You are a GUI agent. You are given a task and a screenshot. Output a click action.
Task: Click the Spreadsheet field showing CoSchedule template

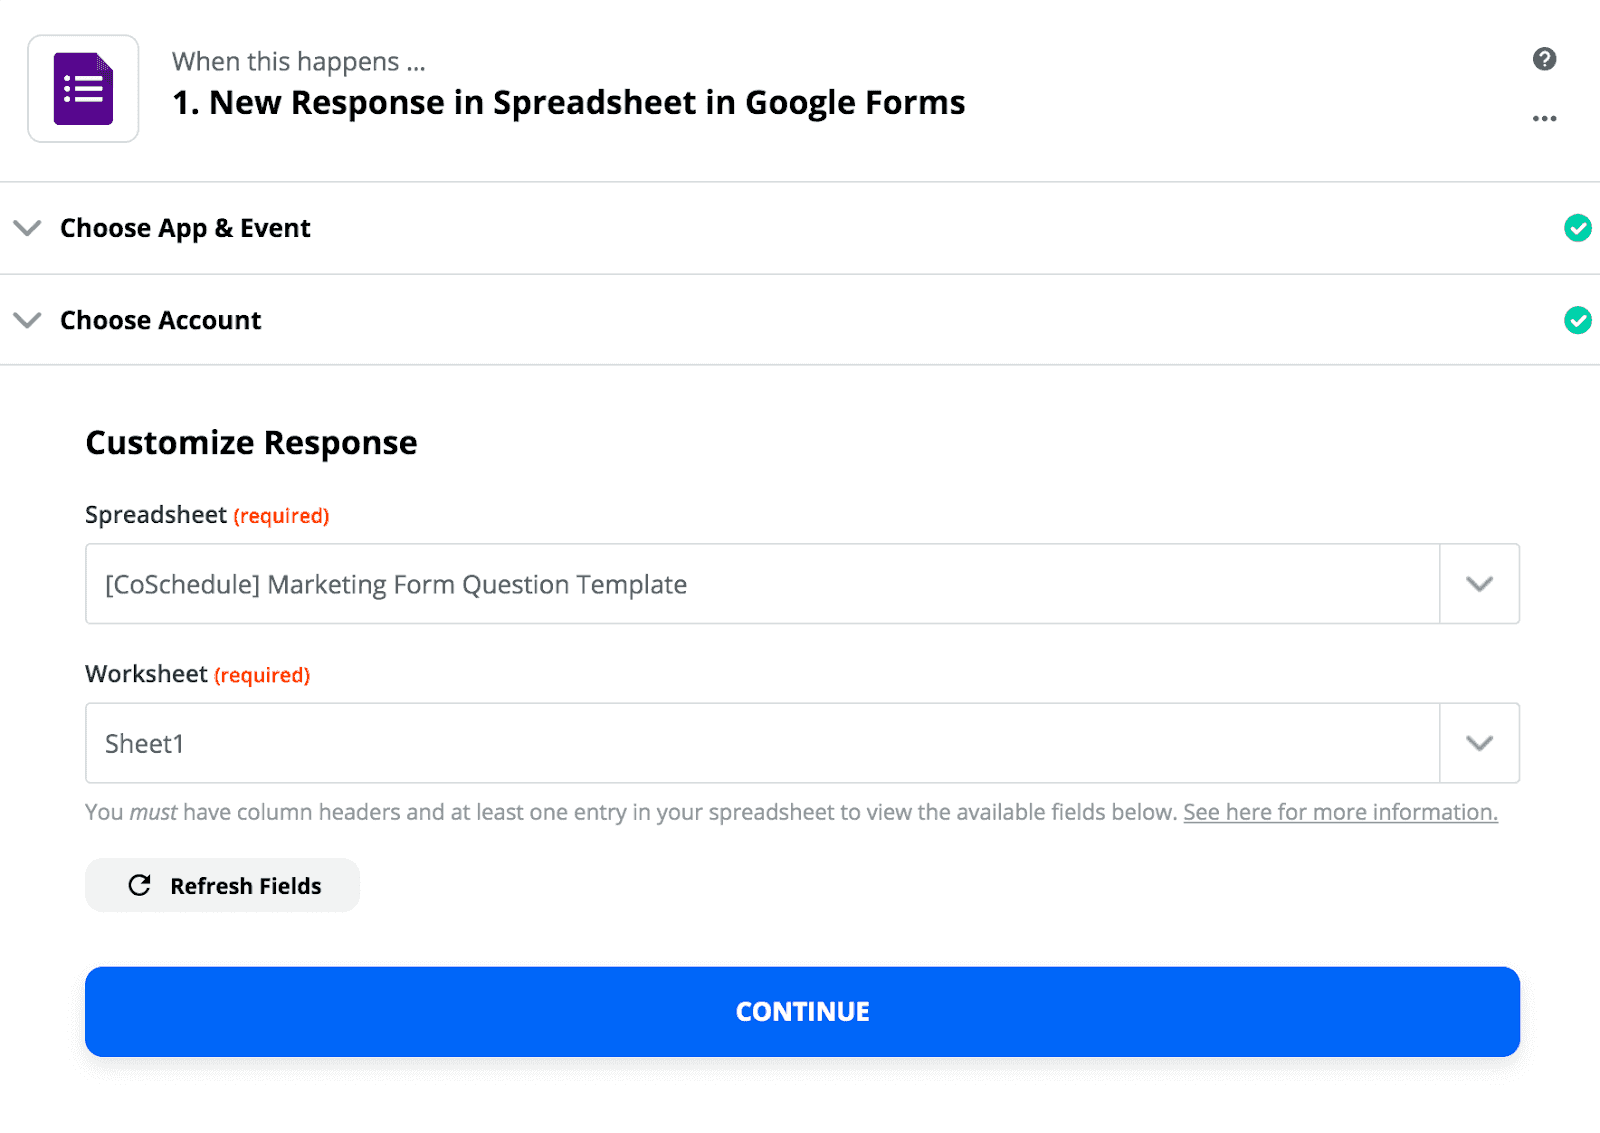coord(762,584)
